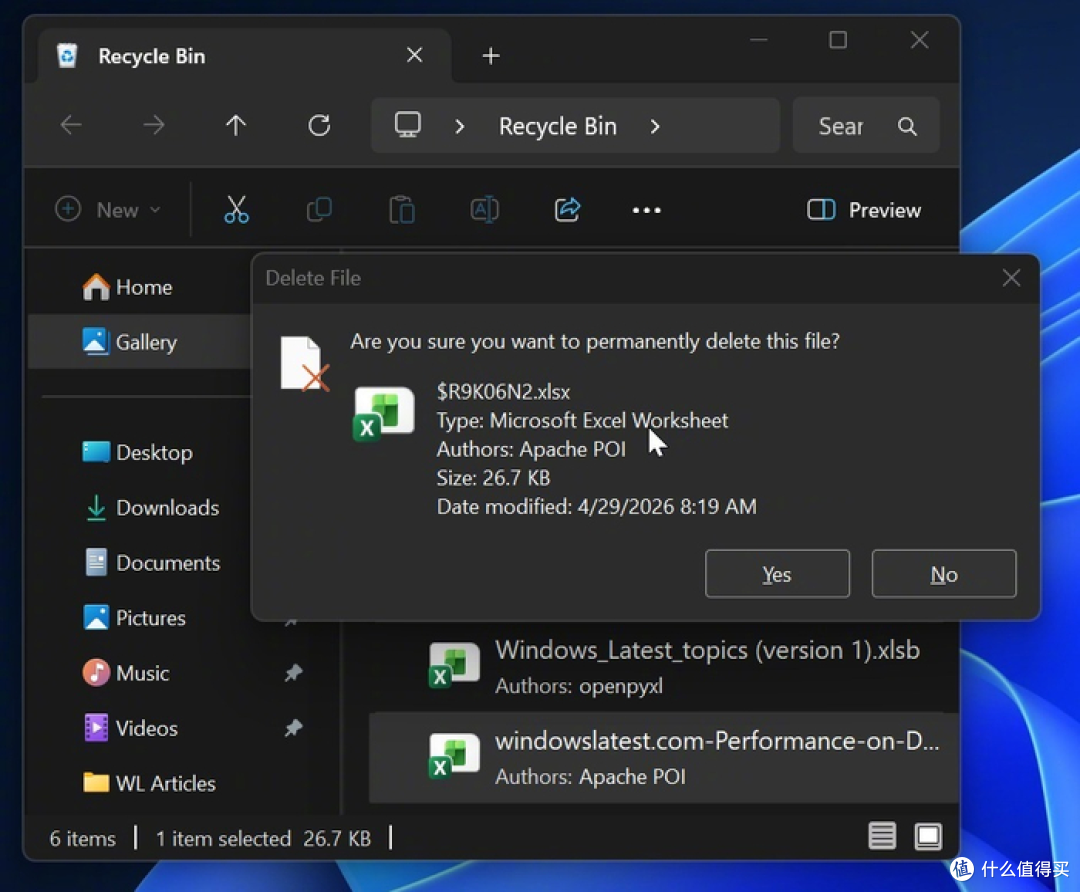Click 1 item selected status text
Viewport: 1080px width, 892px height.
point(223,838)
